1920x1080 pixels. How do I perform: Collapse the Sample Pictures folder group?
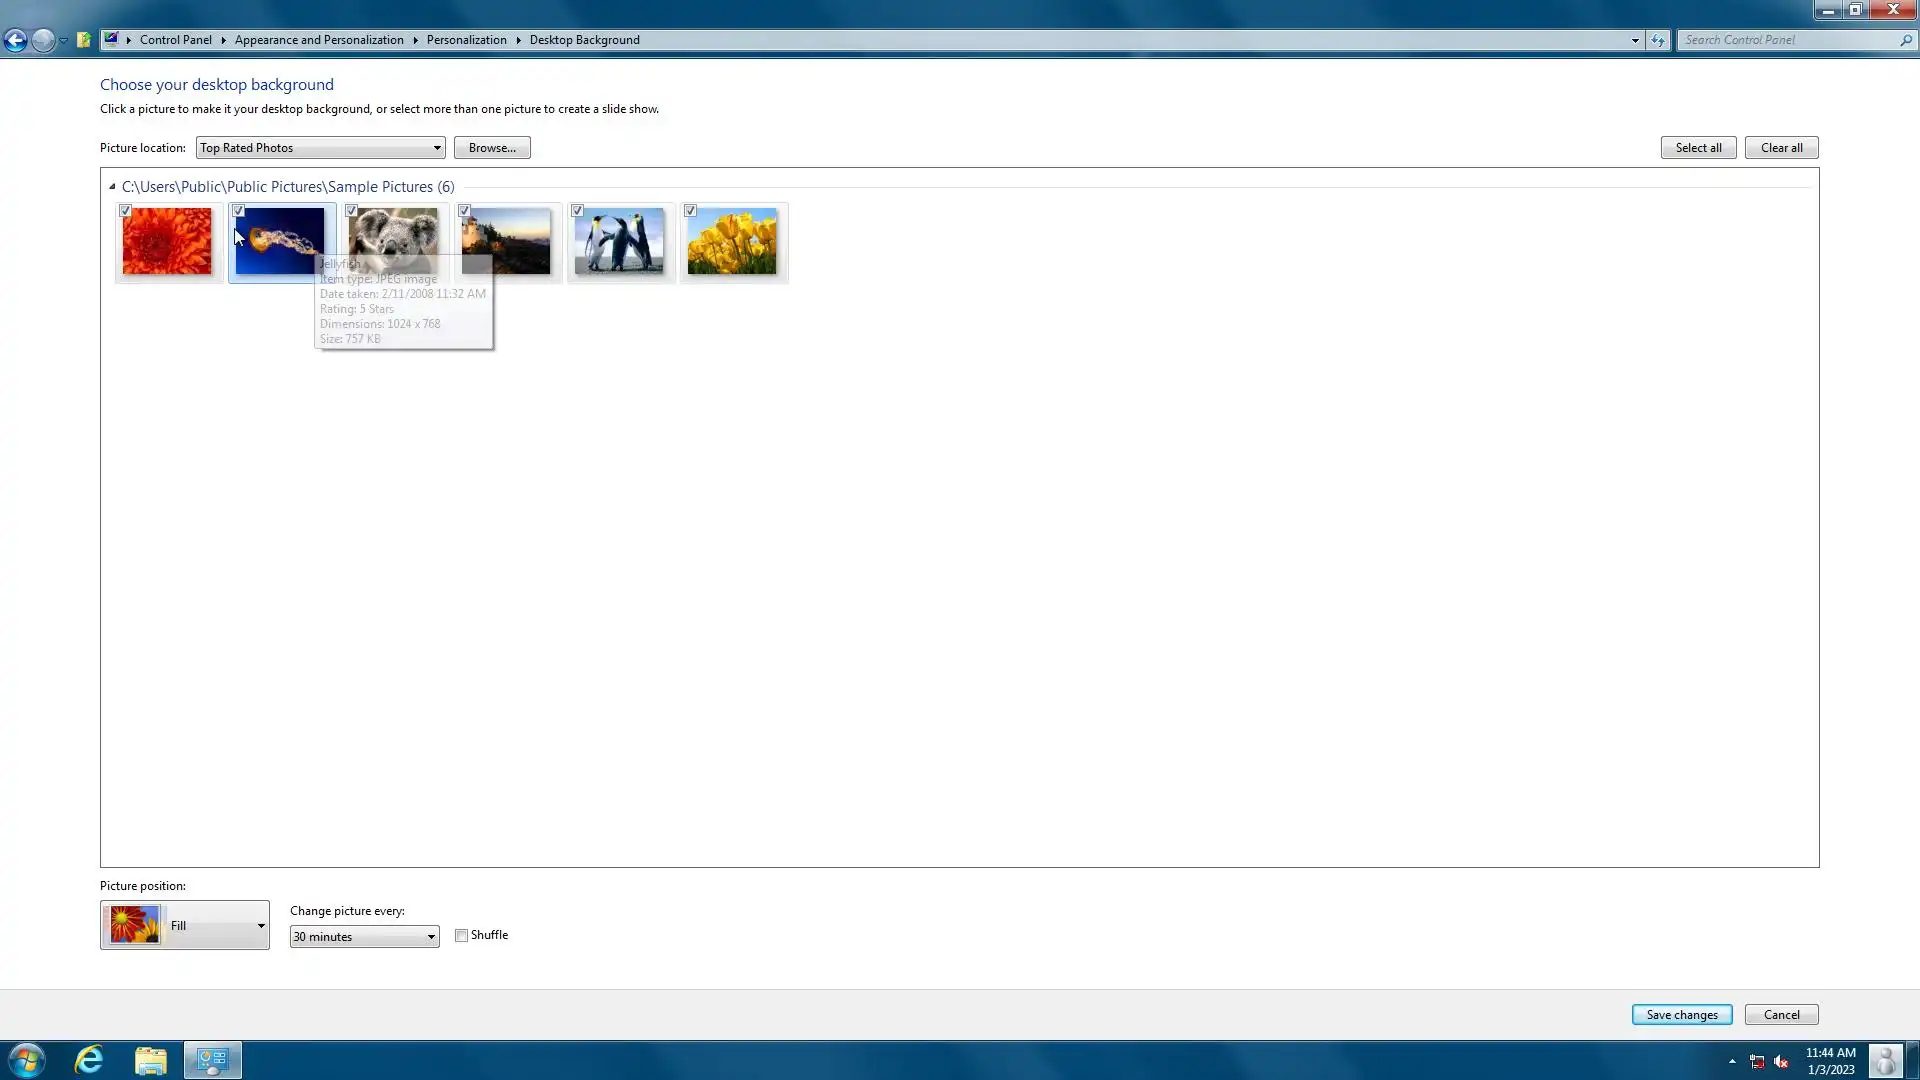(112, 187)
